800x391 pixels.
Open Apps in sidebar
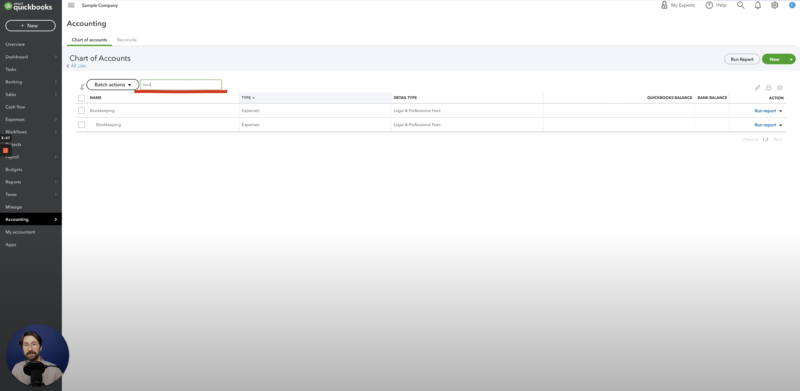11,245
